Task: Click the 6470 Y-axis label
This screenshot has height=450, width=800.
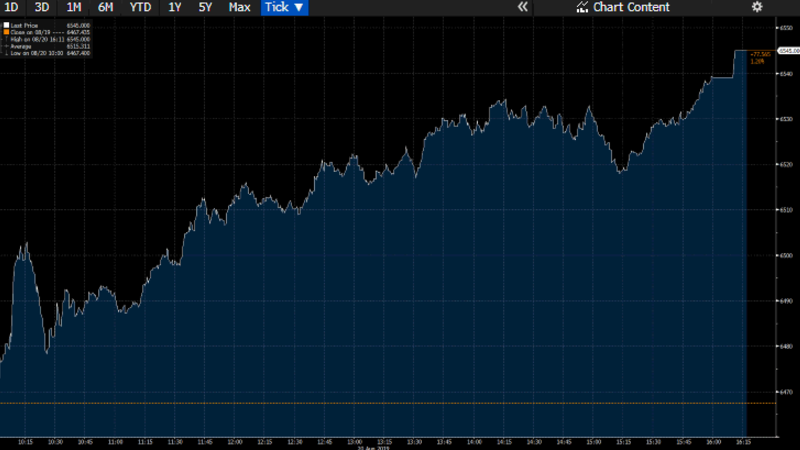Action: coord(786,392)
